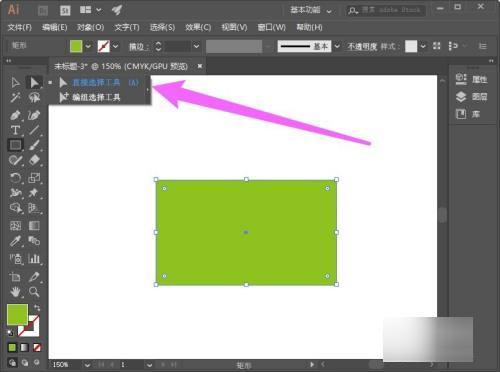Open the zoom level dropdown at bottom
Viewport: 500px width, 372px height.
tap(87, 365)
